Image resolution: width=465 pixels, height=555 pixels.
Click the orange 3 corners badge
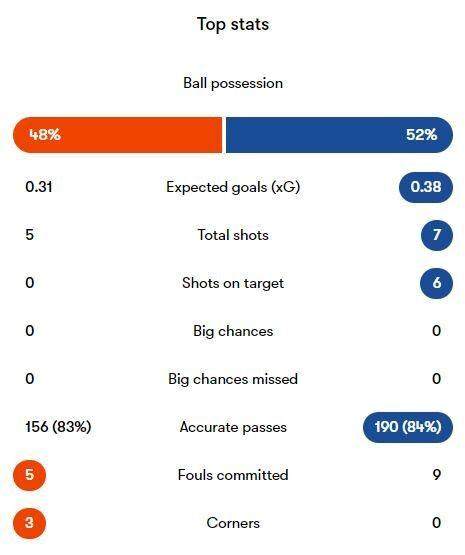pyautogui.click(x=29, y=523)
